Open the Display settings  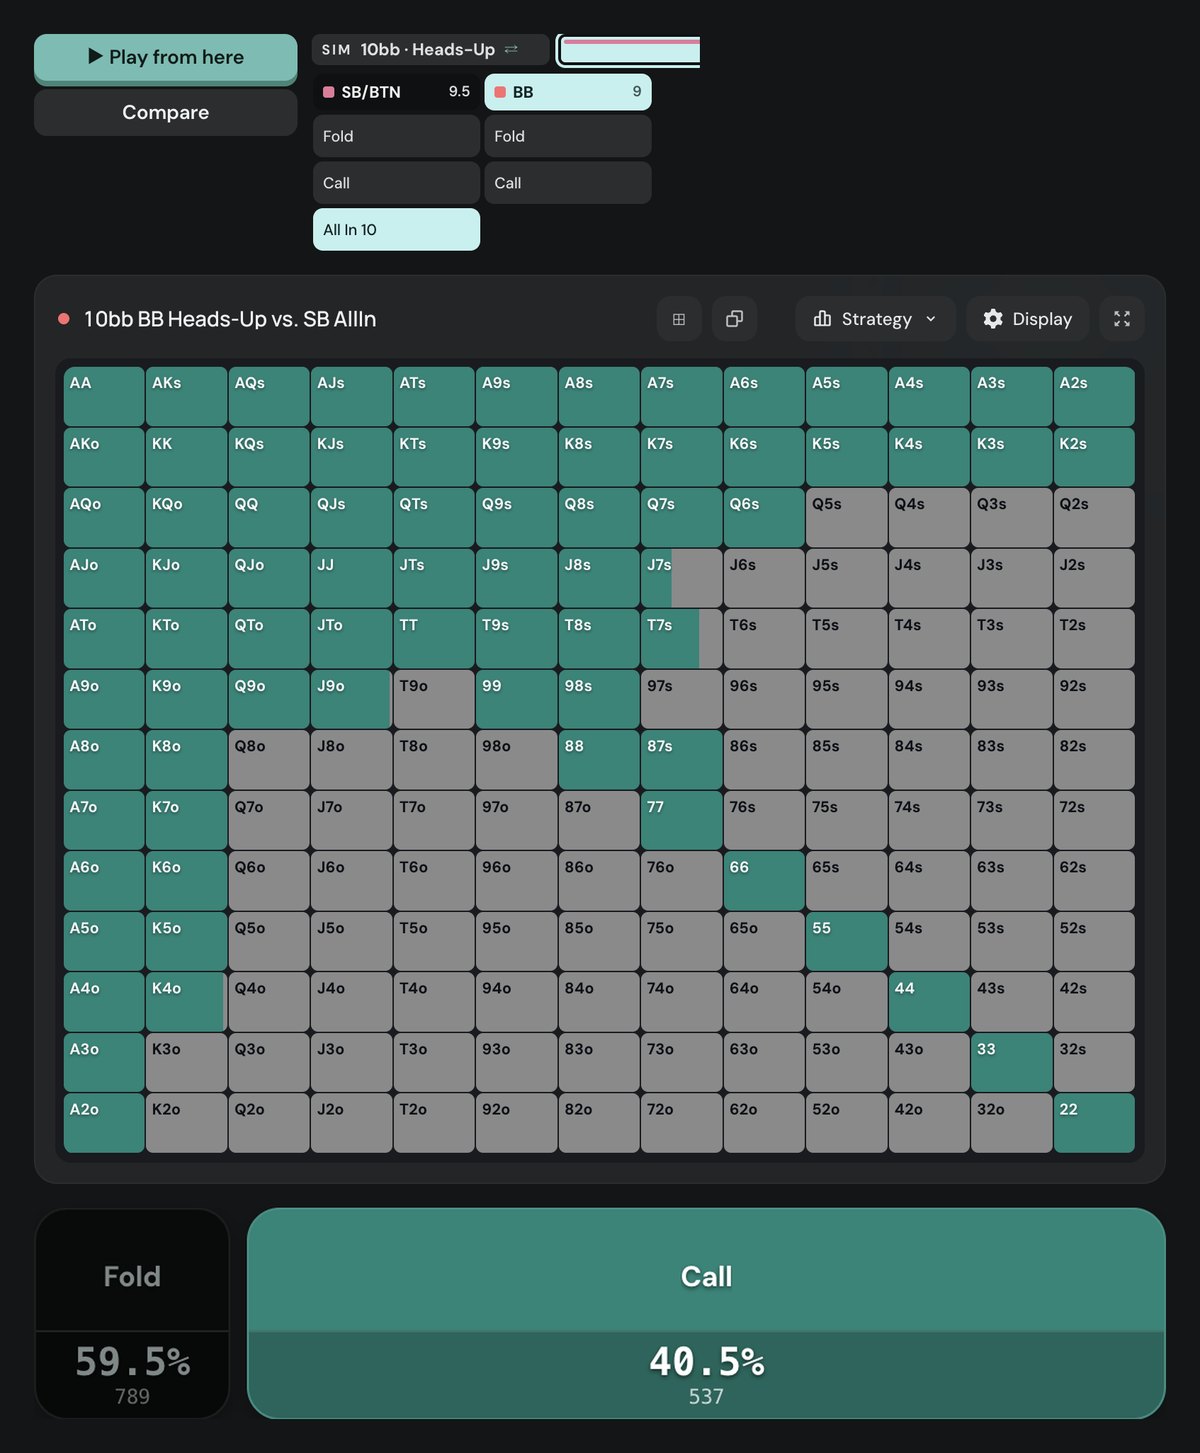1028,319
